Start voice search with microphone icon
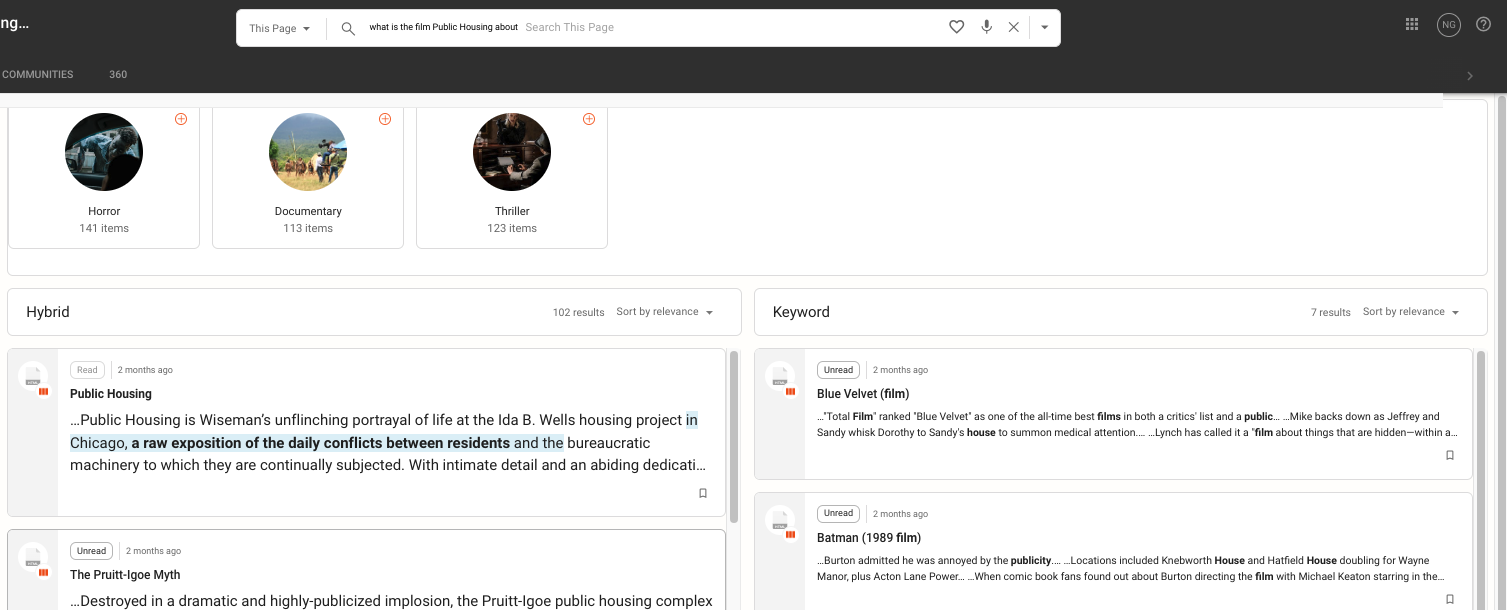Viewport: 1507px width, 610px height. [986, 27]
